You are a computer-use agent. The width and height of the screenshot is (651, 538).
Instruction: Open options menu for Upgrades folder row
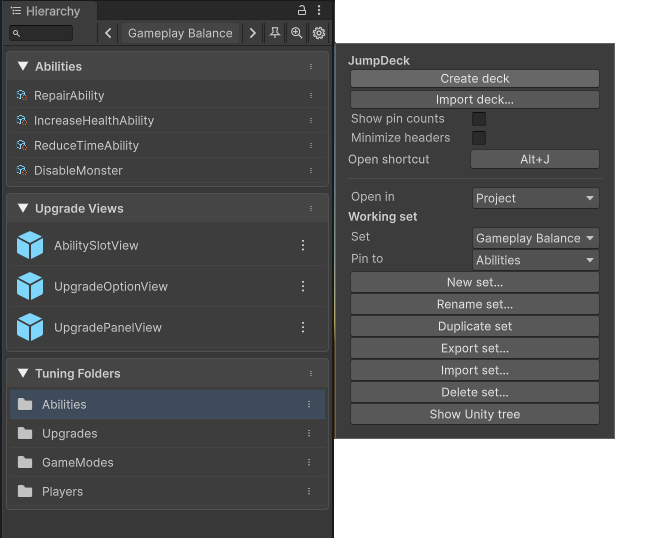click(x=309, y=433)
